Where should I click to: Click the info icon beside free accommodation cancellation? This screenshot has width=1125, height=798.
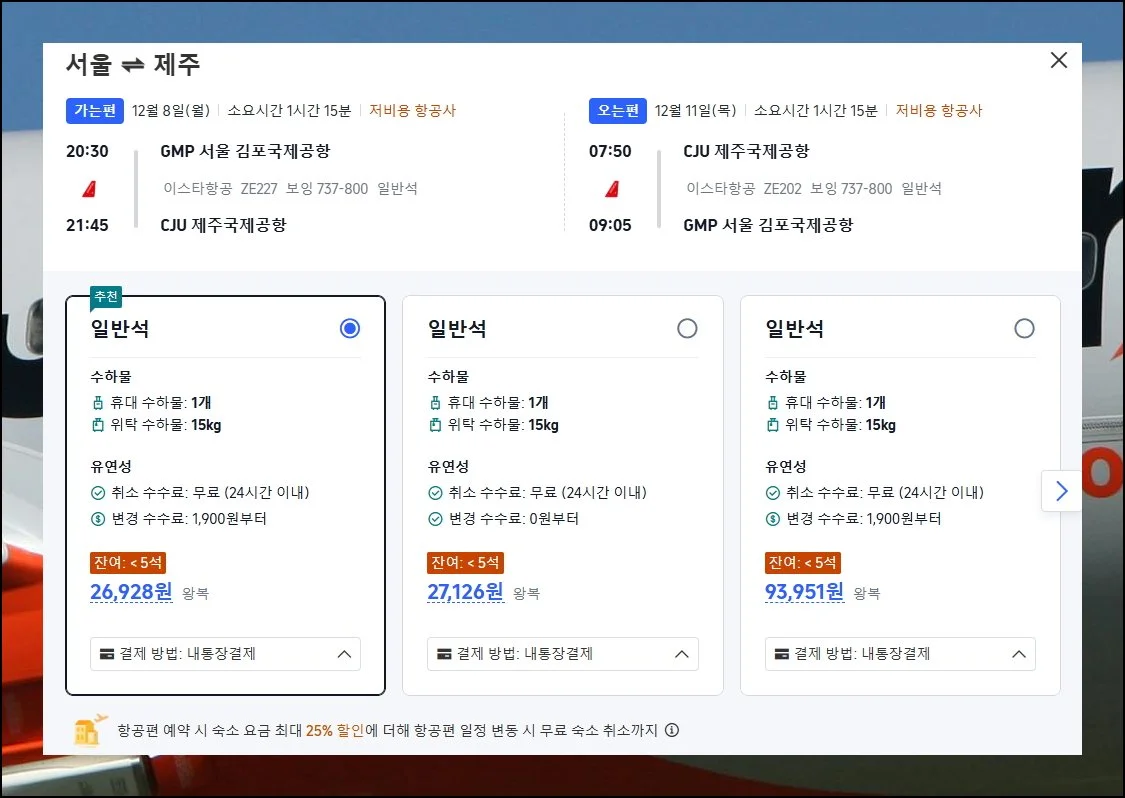click(x=672, y=730)
